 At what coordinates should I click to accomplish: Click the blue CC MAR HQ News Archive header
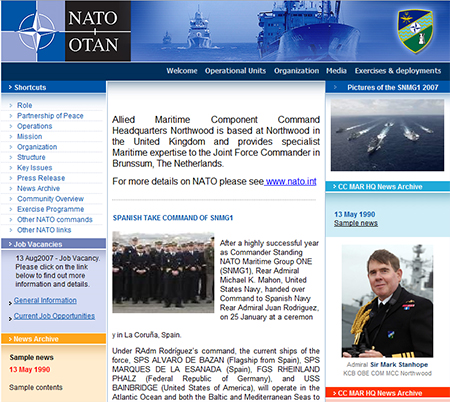click(388, 187)
